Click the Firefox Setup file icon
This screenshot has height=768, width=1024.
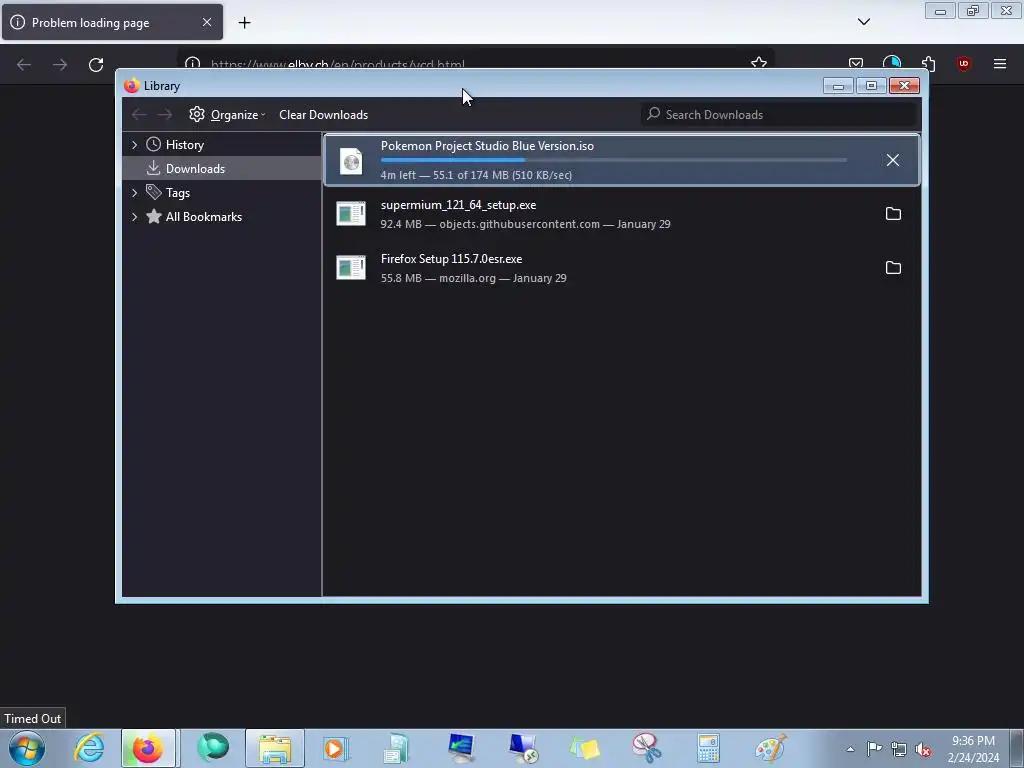[x=351, y=268]
